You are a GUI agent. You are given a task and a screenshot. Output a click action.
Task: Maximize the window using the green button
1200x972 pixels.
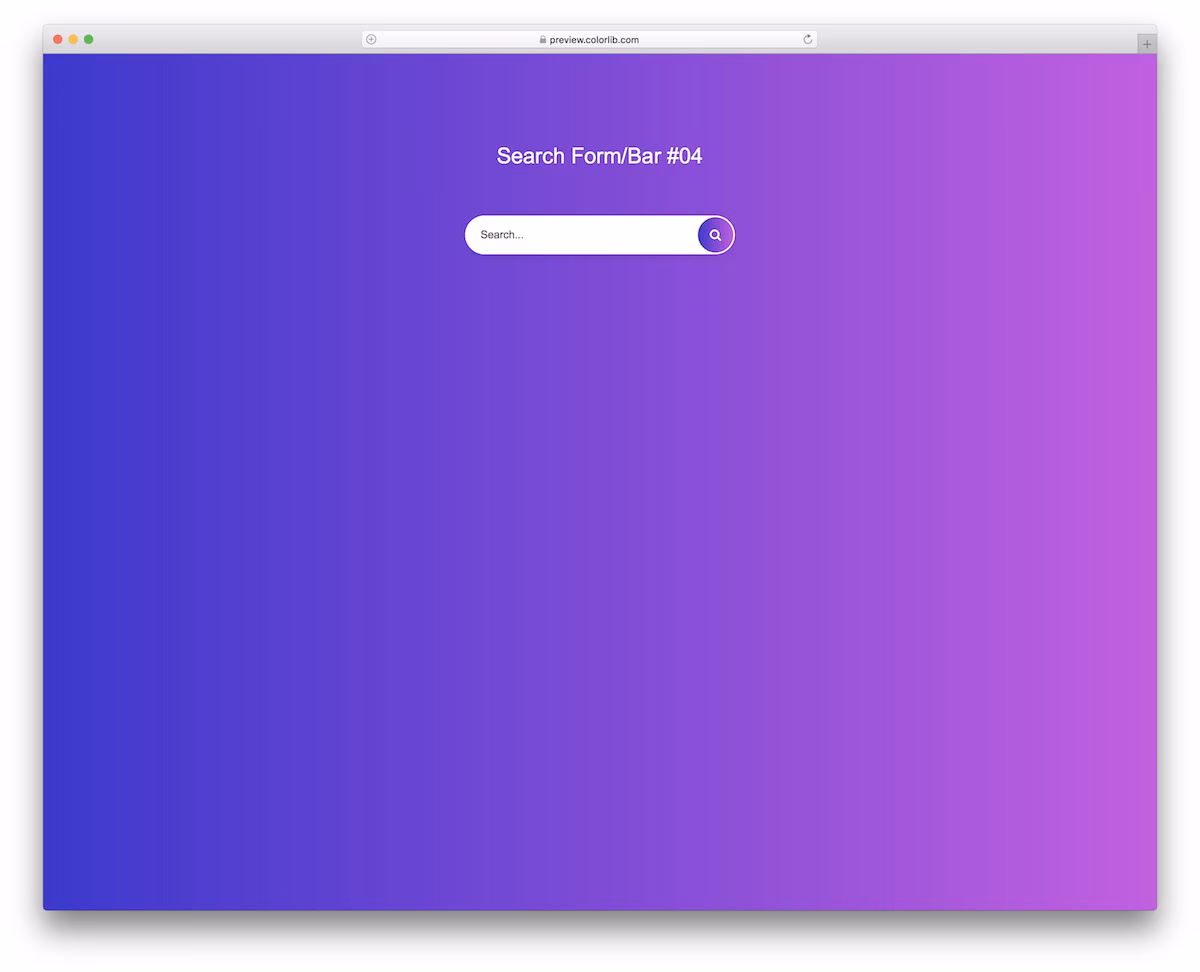(x=89, y=39)
